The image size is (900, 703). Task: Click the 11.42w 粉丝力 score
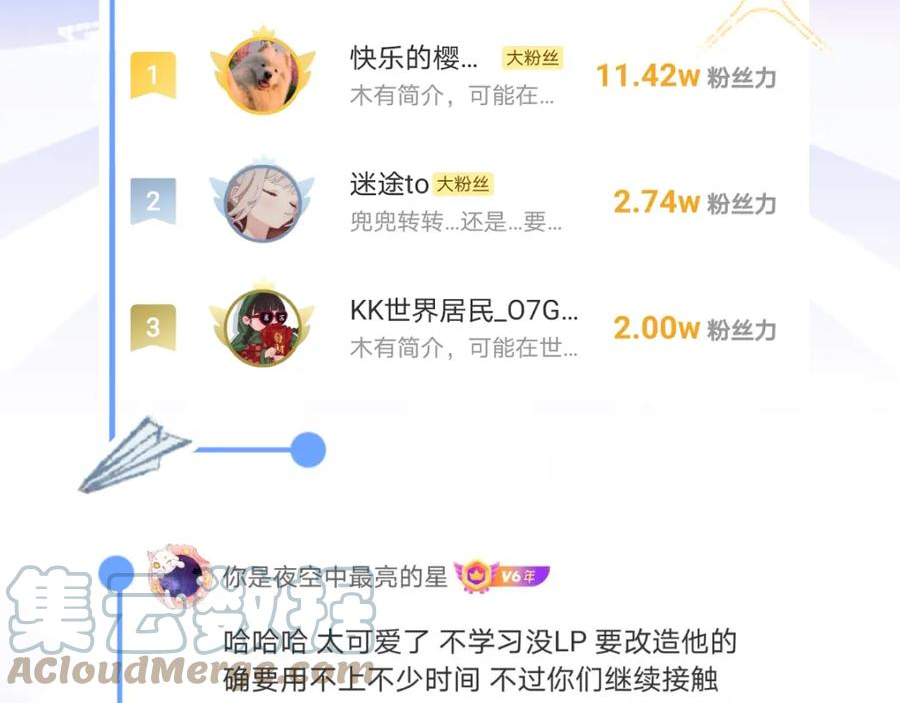pyautogui.click(x=686, y=76)
